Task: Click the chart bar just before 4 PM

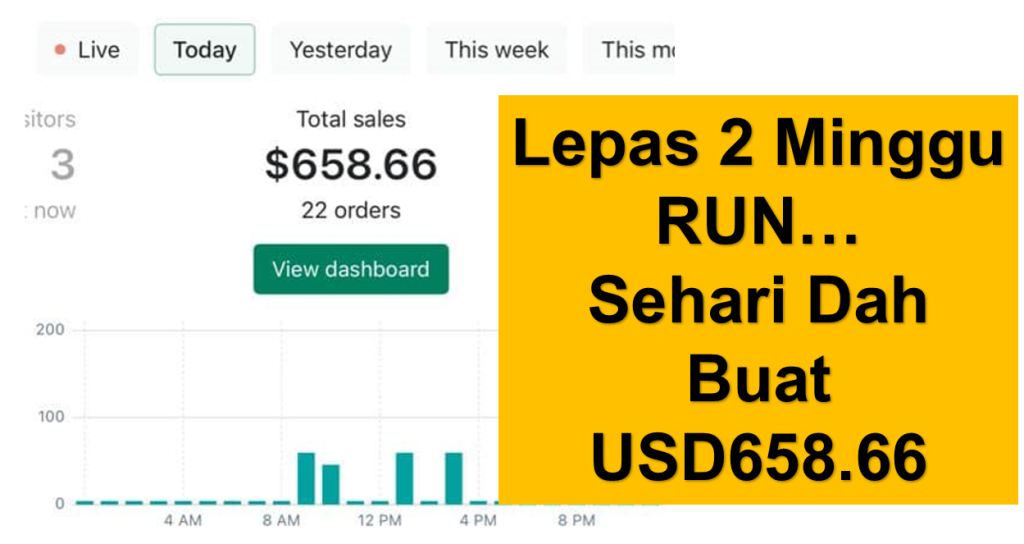Action: 454,478
